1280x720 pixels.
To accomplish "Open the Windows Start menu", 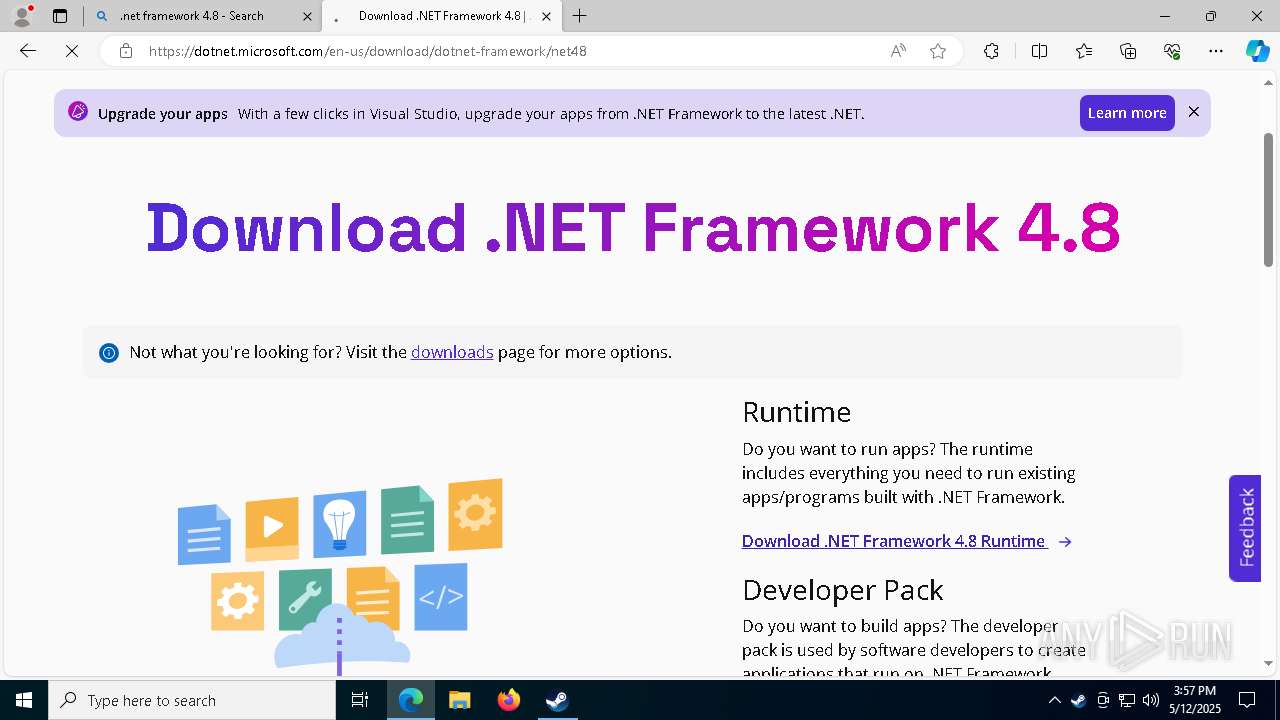I will [x=24, y=700].
